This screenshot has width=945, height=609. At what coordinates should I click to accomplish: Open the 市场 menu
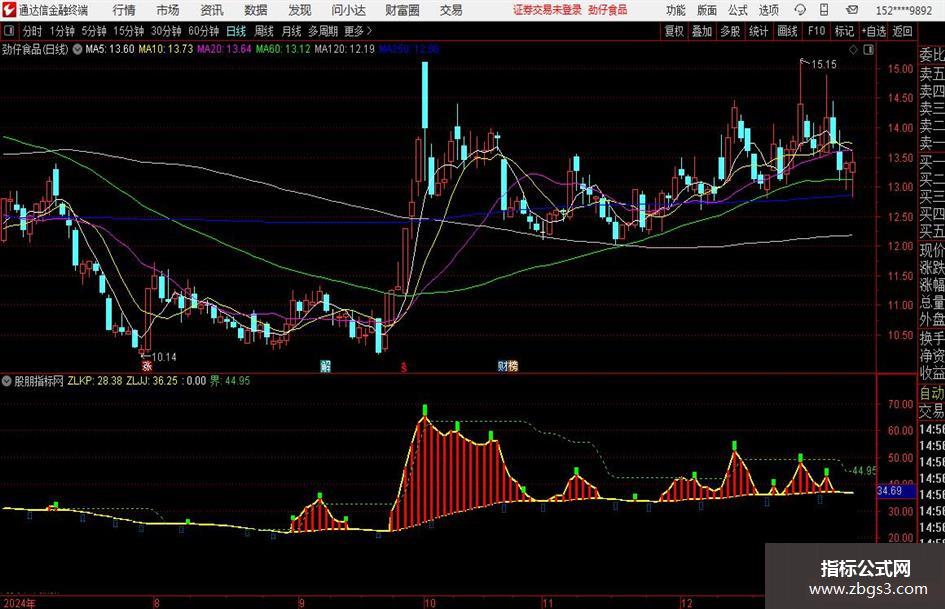[x=168, y=10]
